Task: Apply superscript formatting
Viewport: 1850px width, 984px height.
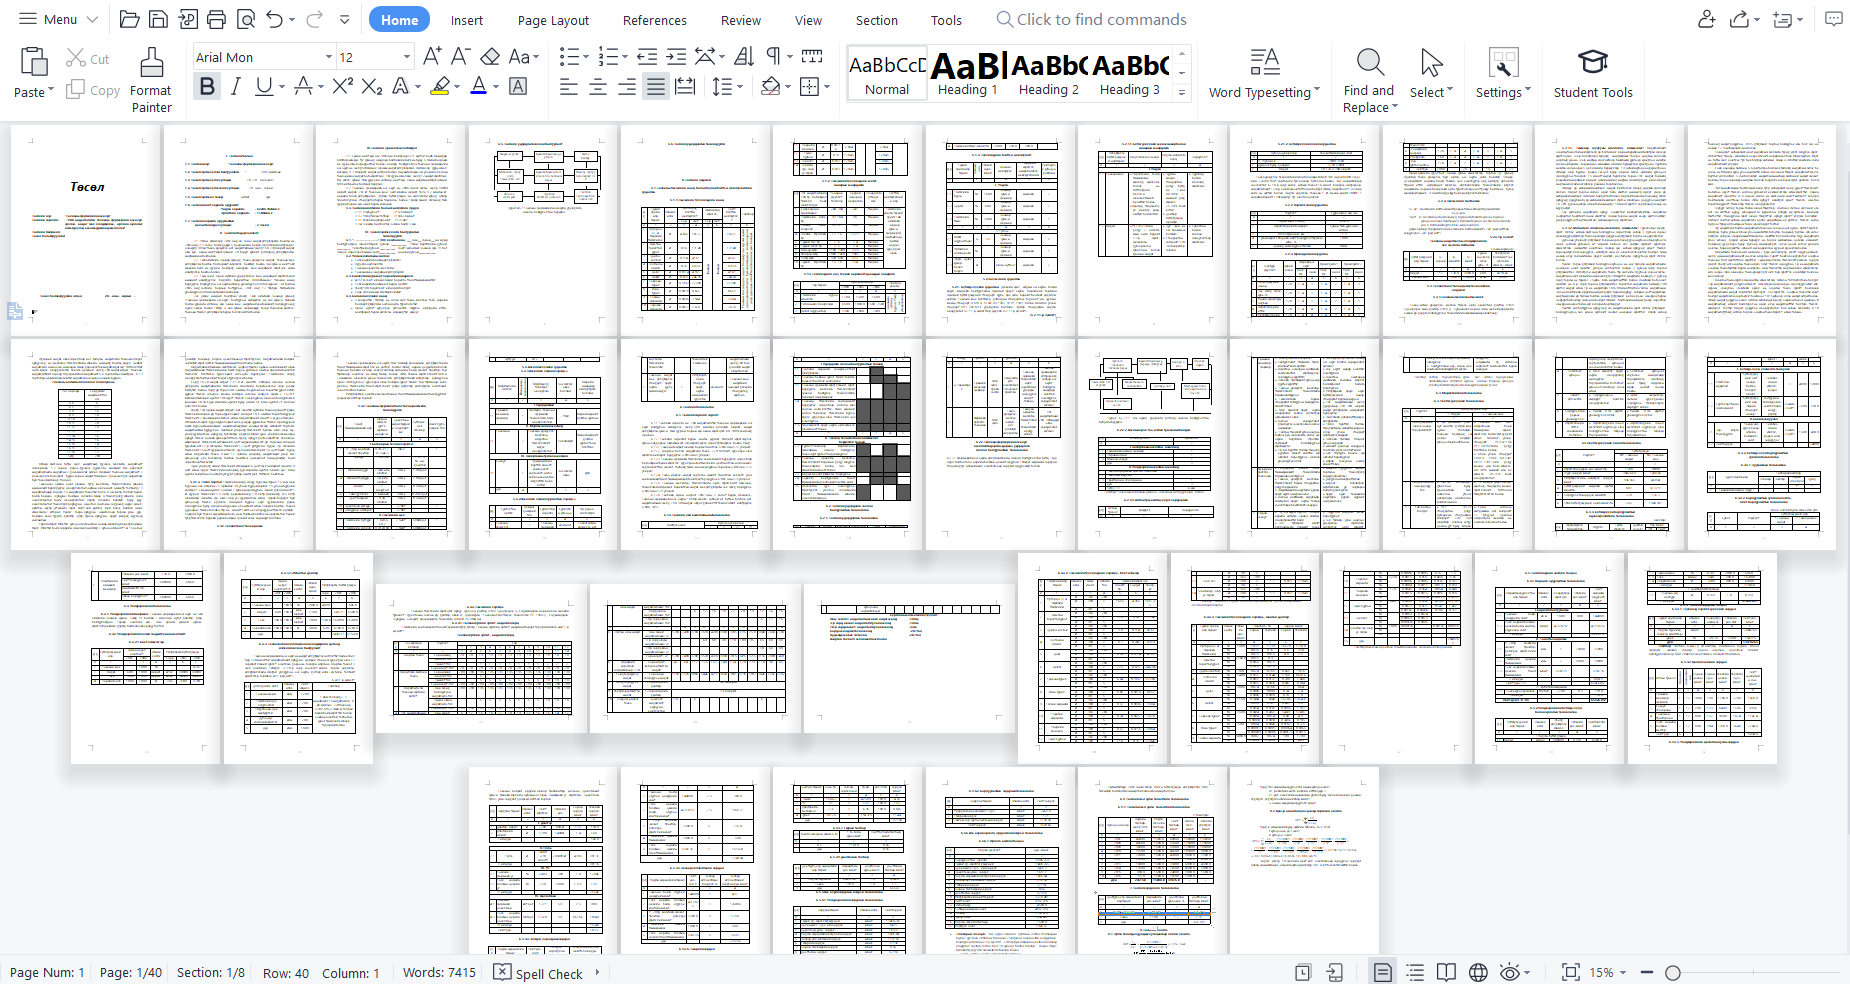Action: [342, 86]
